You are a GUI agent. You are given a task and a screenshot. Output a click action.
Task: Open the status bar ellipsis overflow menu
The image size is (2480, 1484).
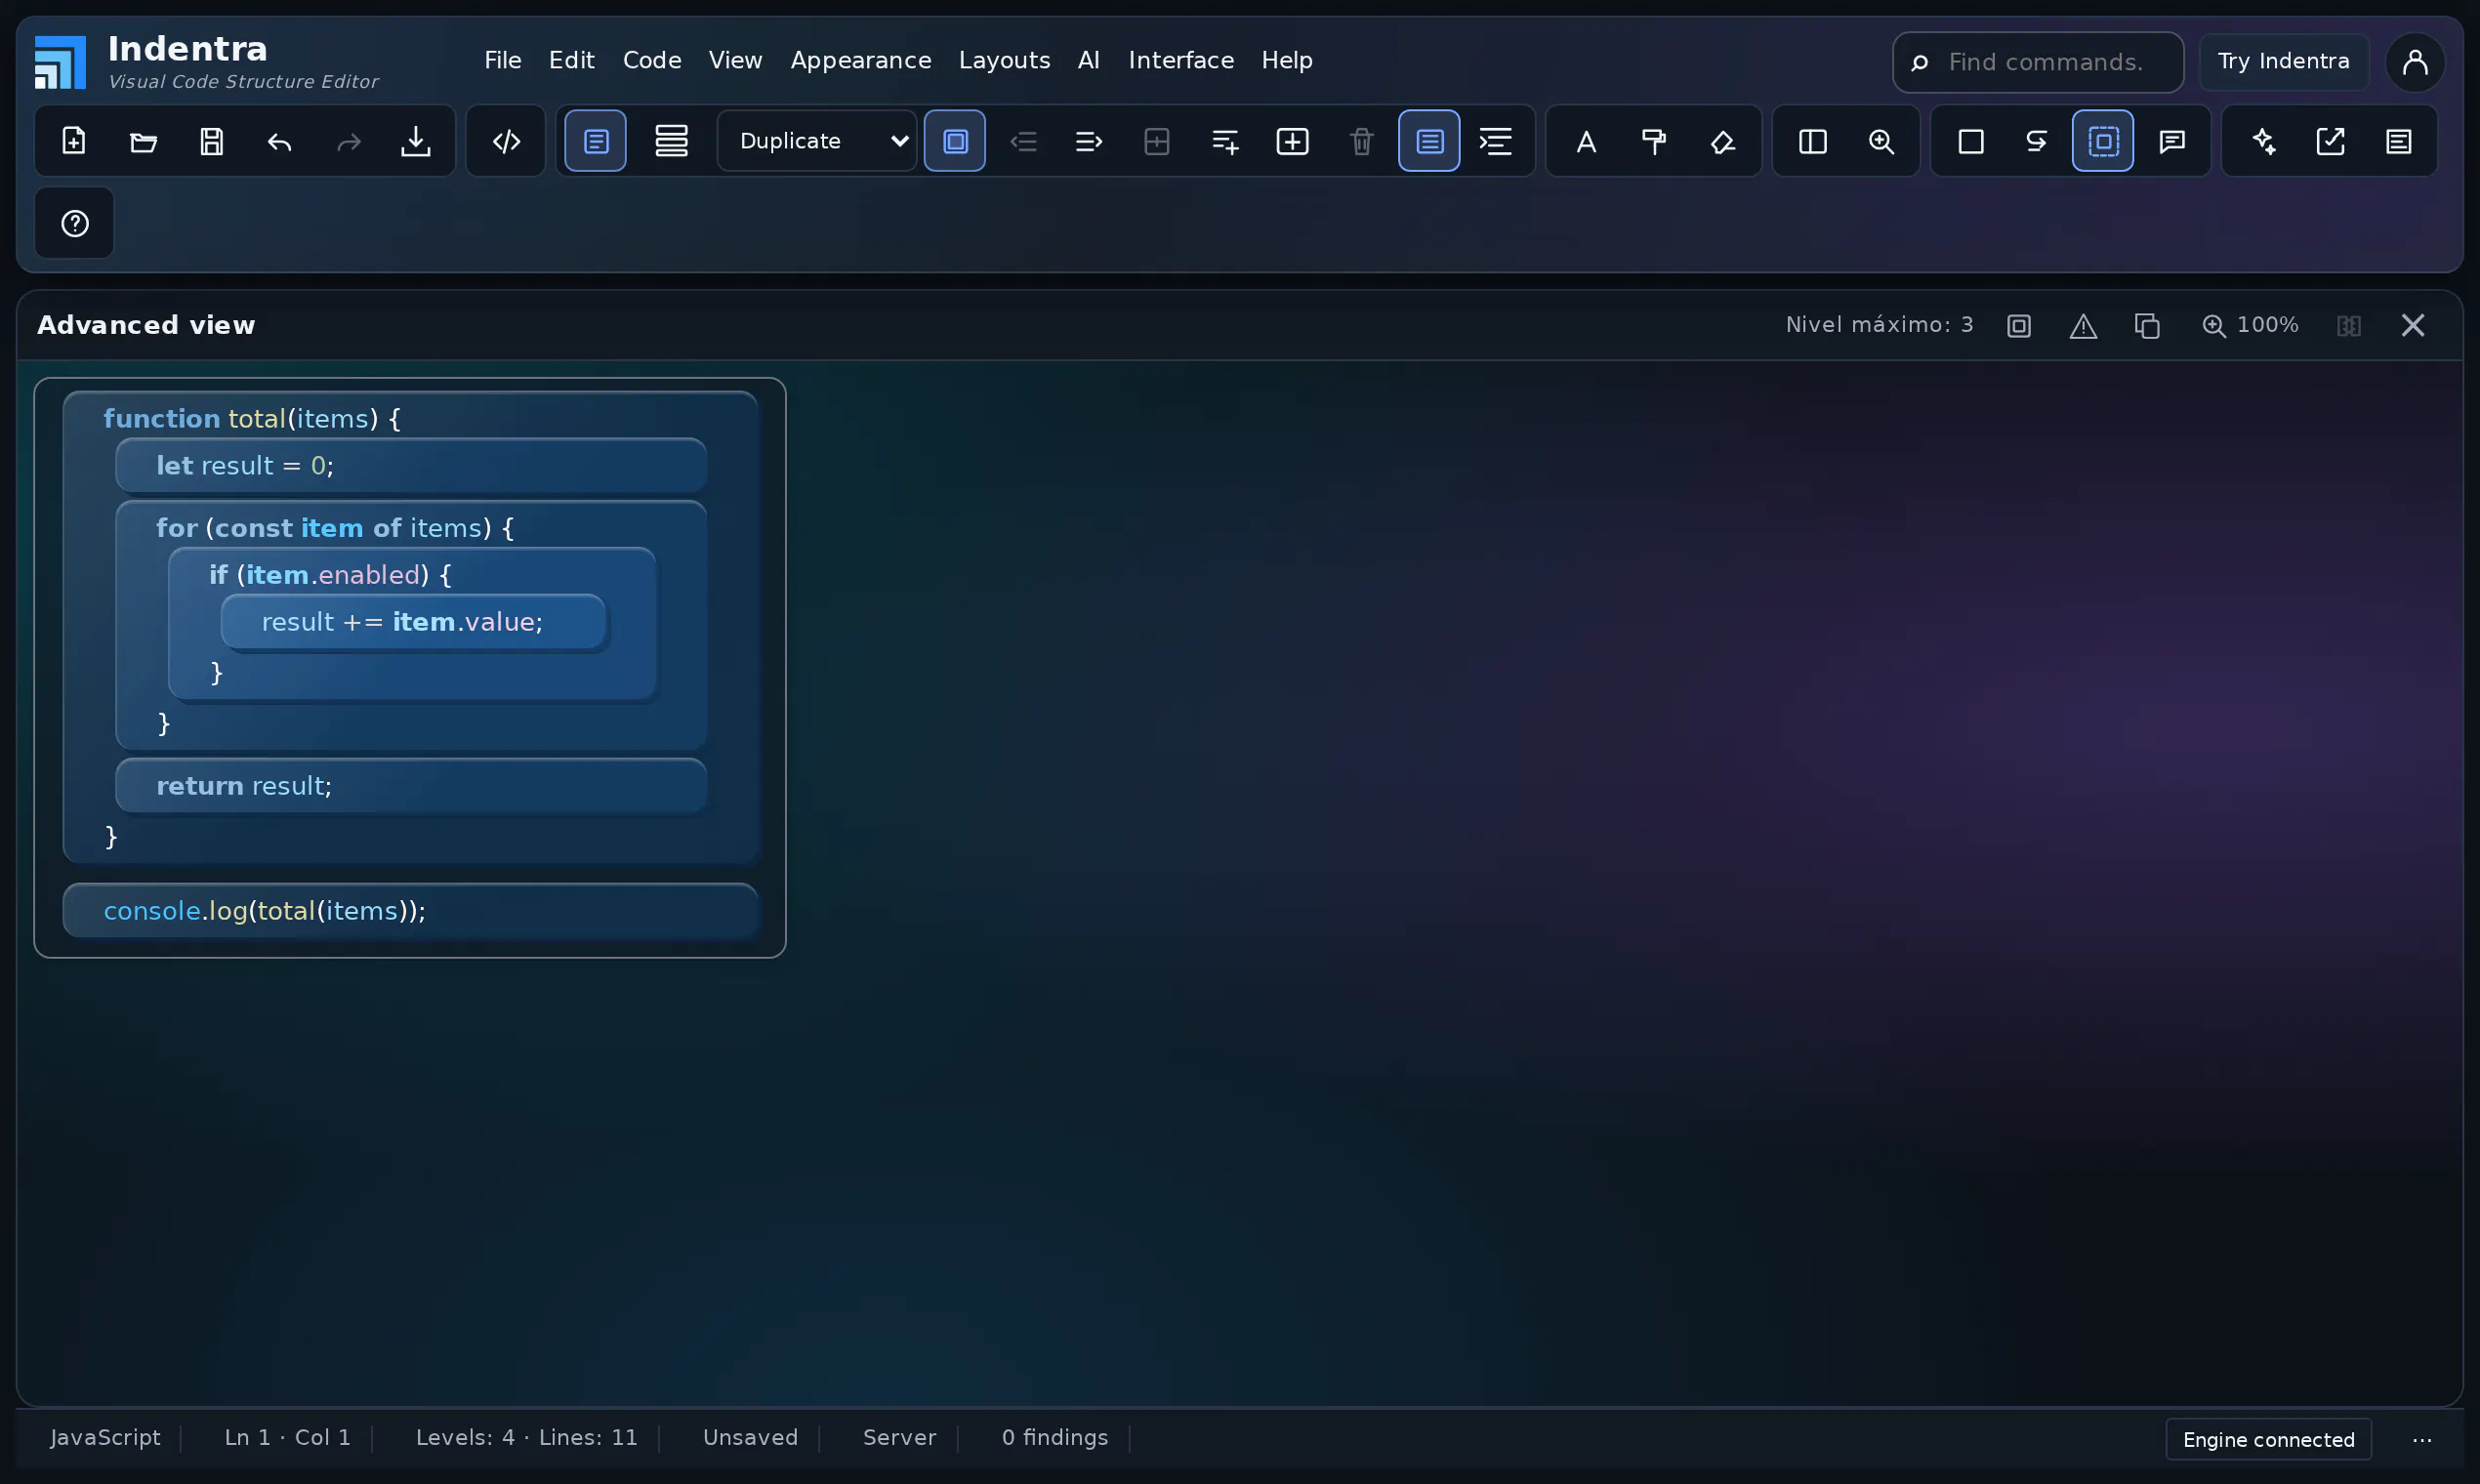click(x=2421, y=1440)
